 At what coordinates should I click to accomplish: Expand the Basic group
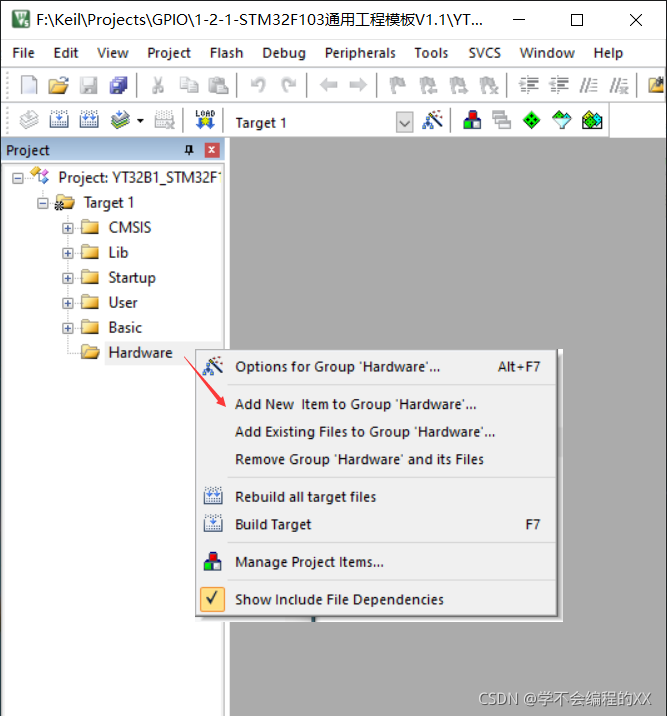(68, 328)
